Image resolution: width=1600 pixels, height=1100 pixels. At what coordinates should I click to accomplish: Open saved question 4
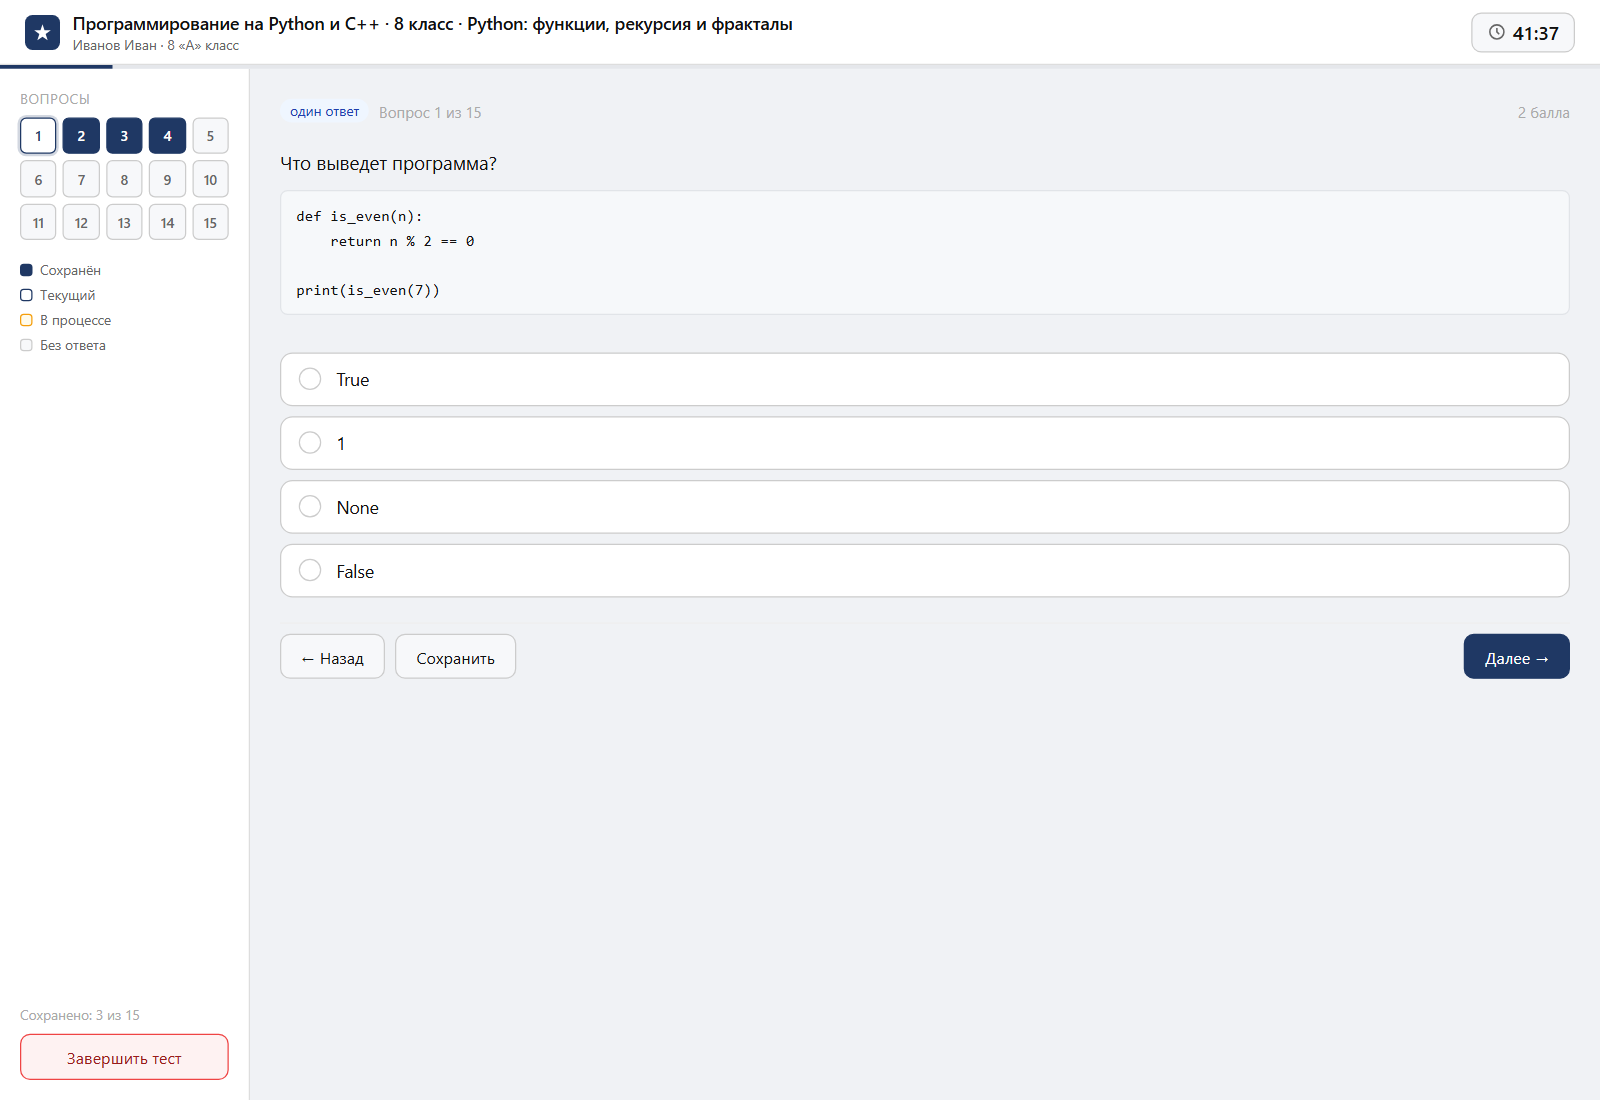[167, 136]
